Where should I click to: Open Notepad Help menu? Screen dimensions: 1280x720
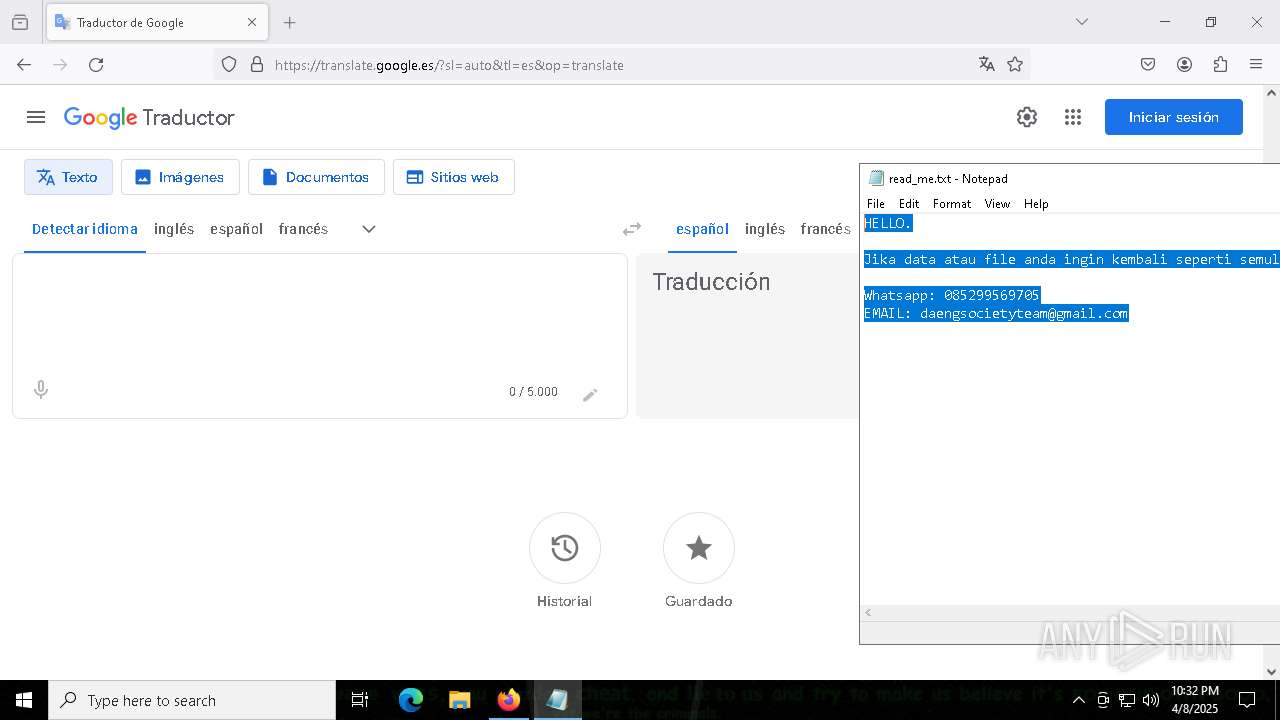click(1036, 203)
